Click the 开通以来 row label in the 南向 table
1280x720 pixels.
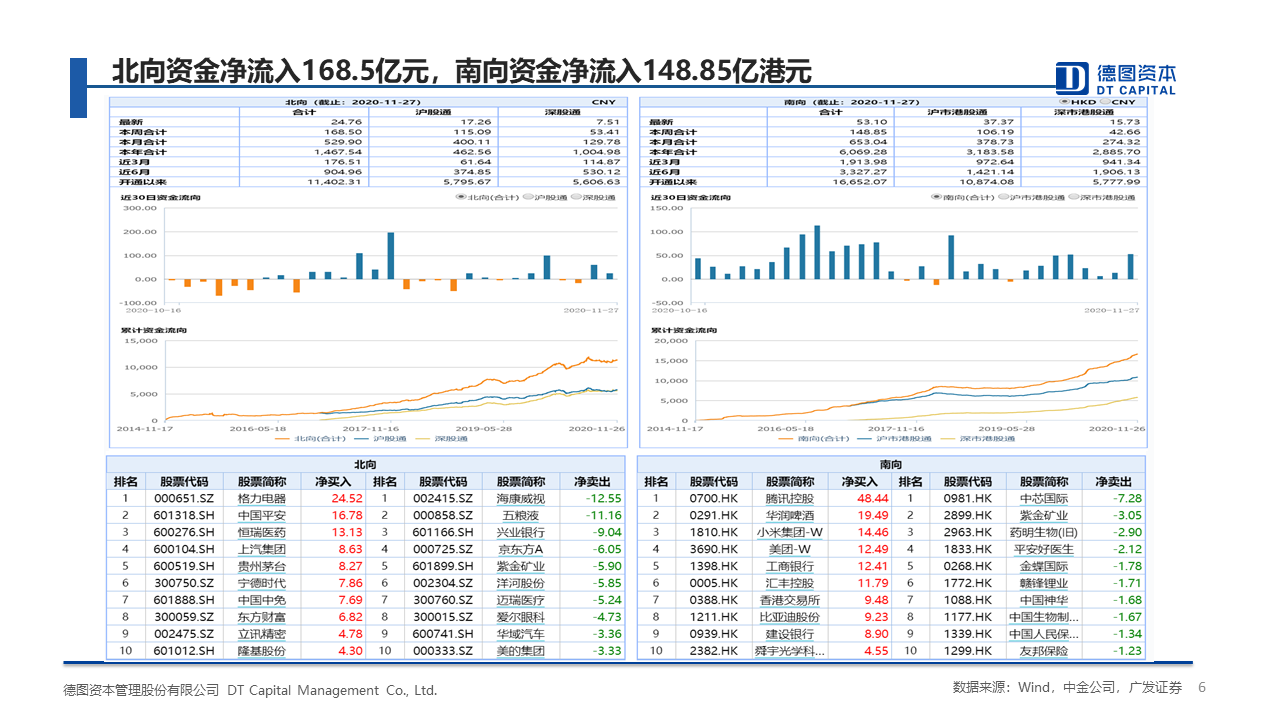[x=672, y=182]
